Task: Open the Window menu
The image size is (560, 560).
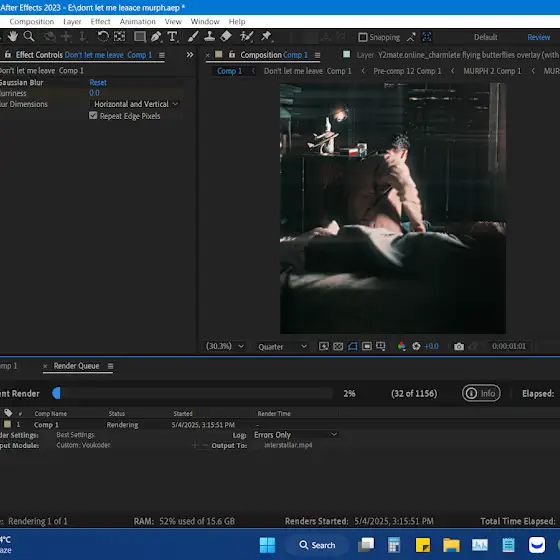Action: 205,21
